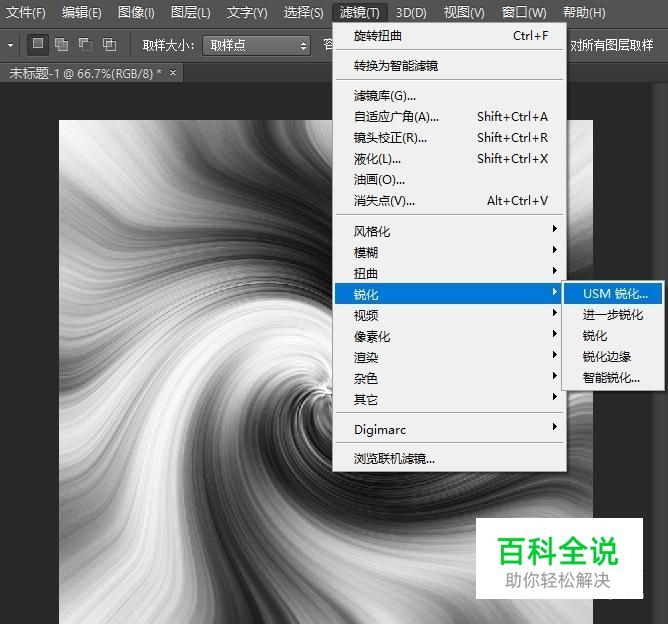Expand the 锐化 submenu
Screen dimensions: 668x624
click(449, 294)
